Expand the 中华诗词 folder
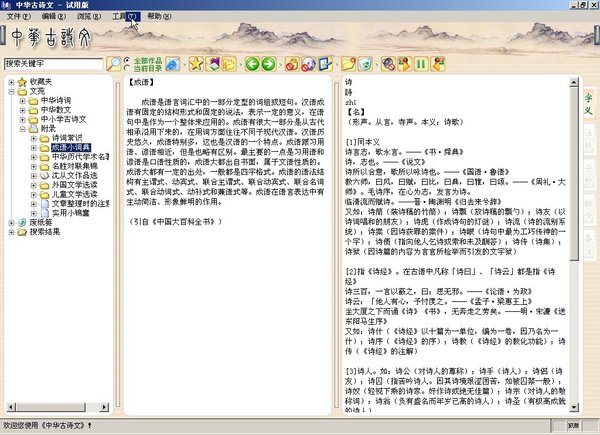The width and height of the screenshot is (600, 435). click(23, 102)
